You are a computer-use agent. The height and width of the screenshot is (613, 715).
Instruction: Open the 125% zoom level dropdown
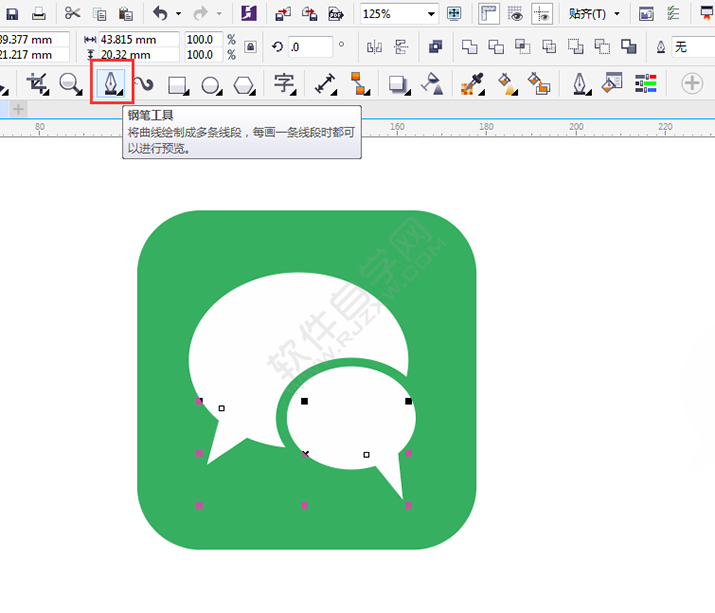coord(431,14)
